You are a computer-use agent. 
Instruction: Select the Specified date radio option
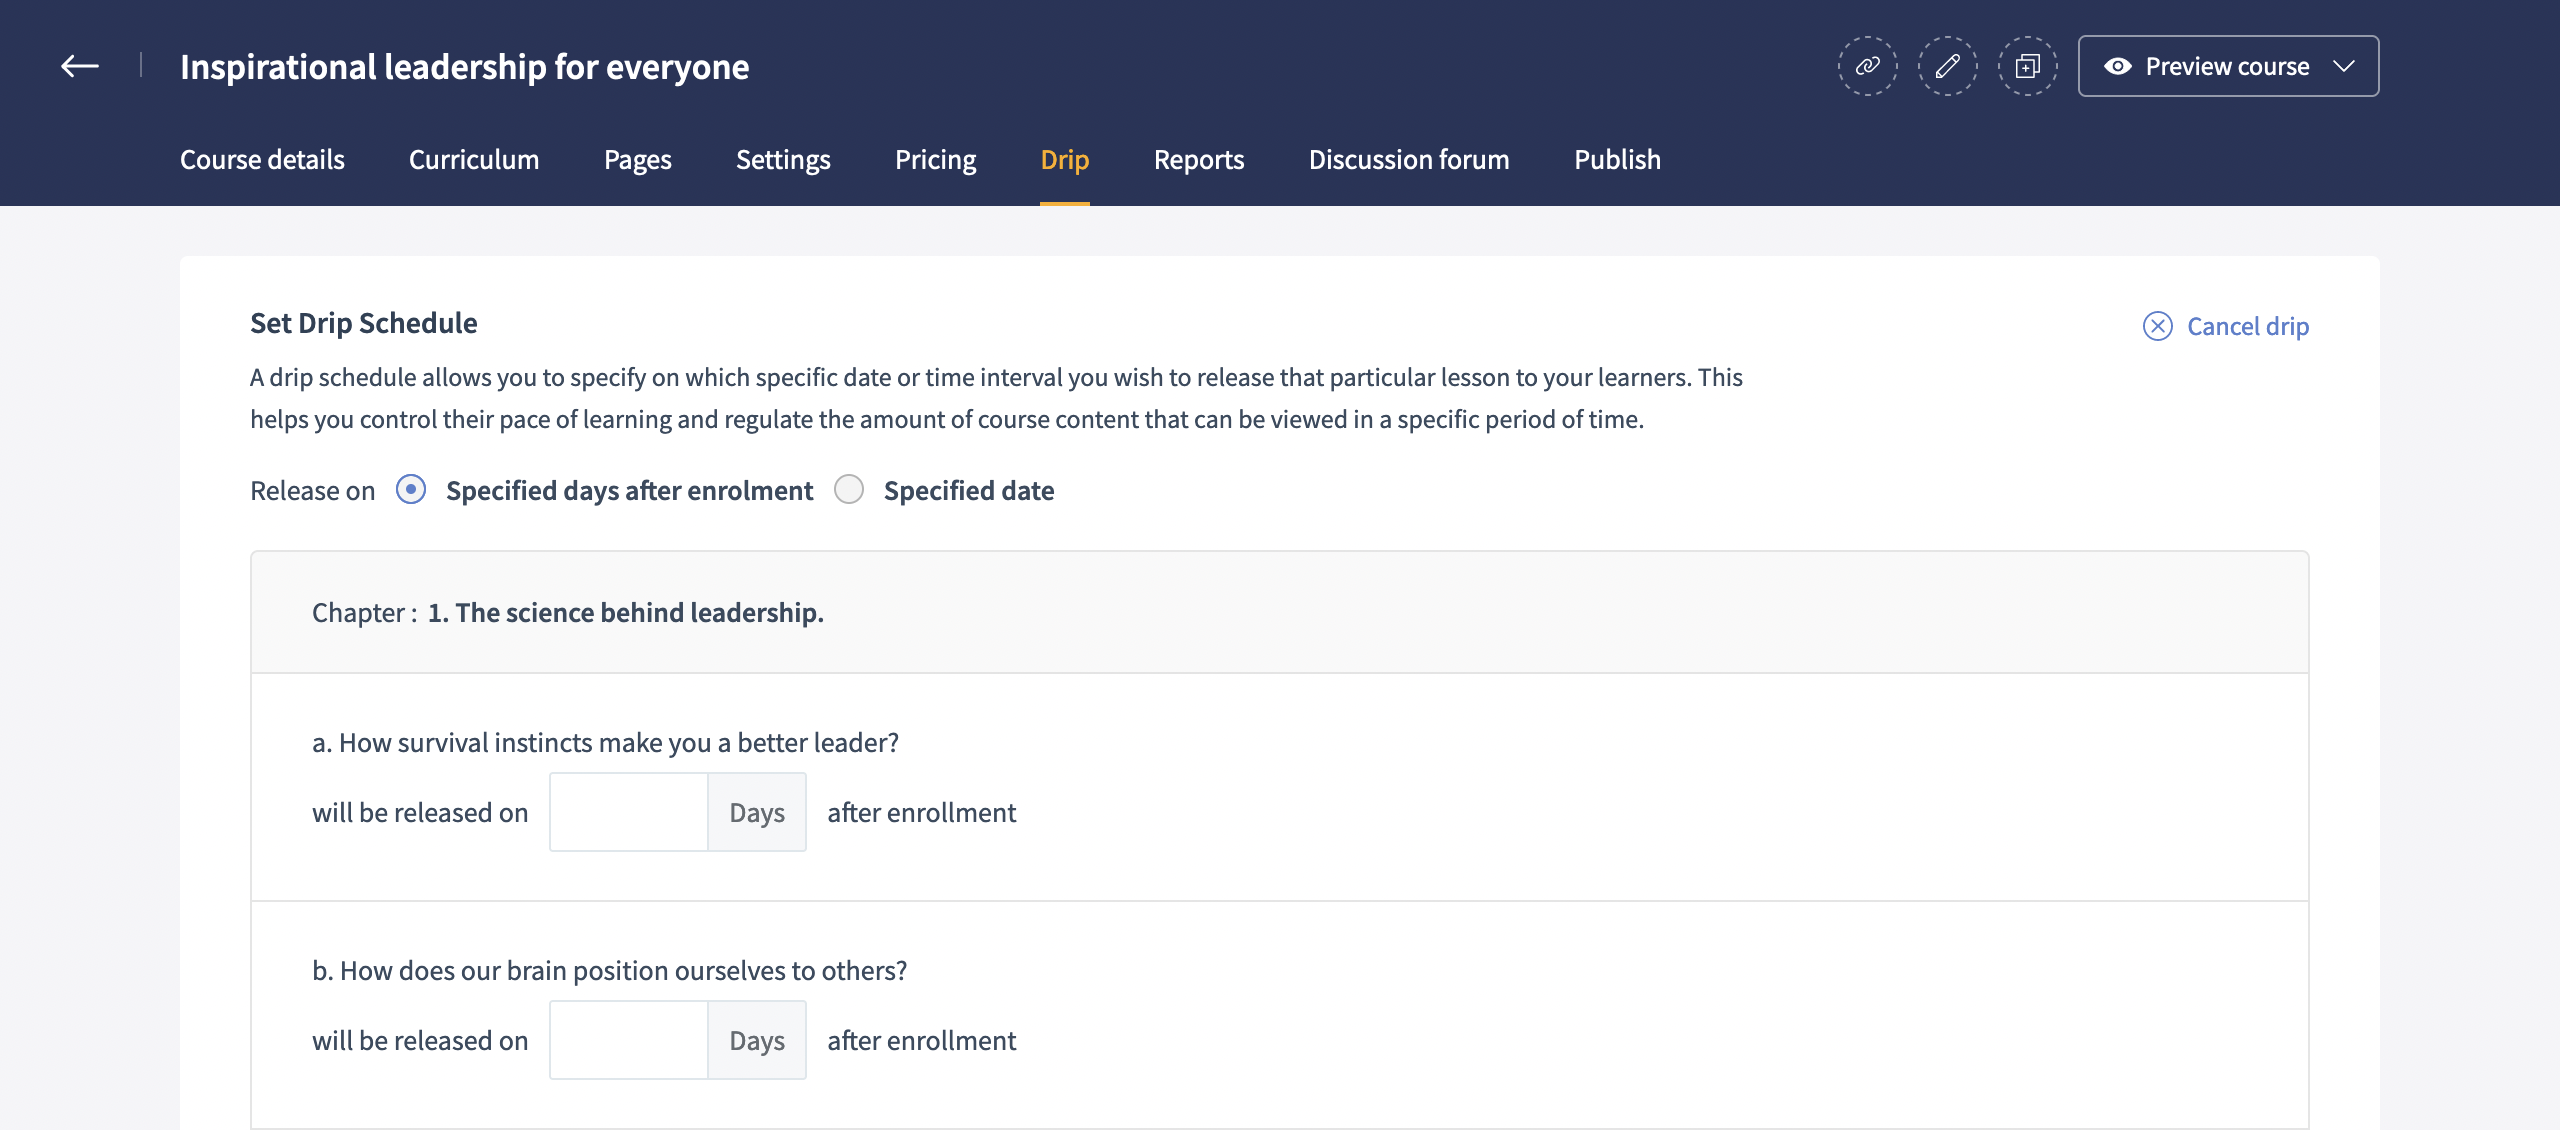[849, 490]
